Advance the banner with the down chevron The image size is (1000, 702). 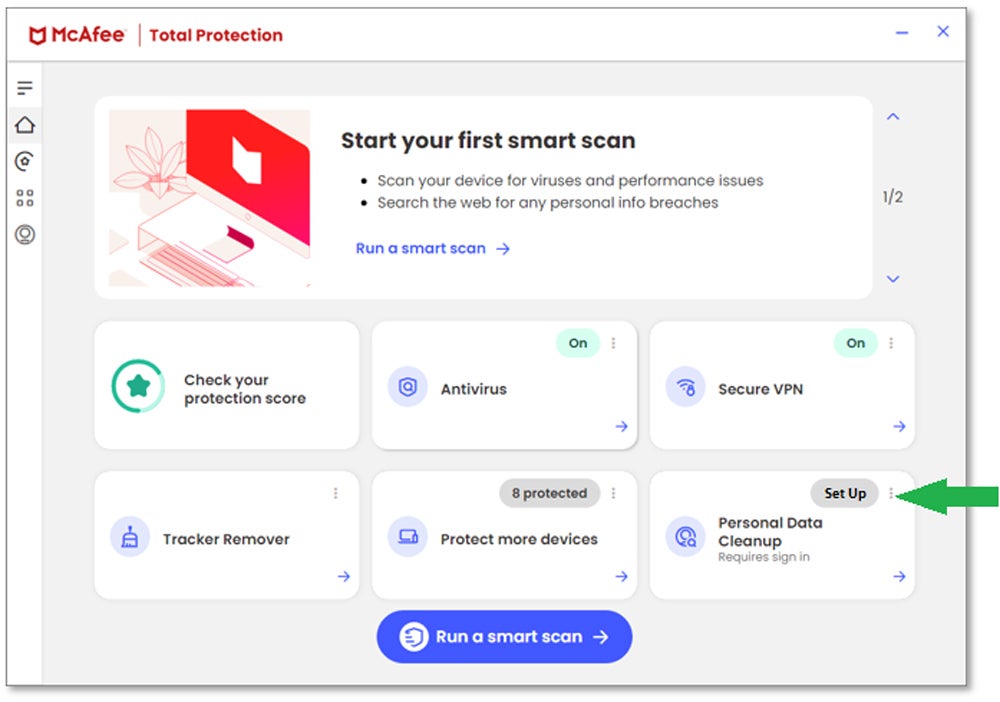[x=892, y=279]
